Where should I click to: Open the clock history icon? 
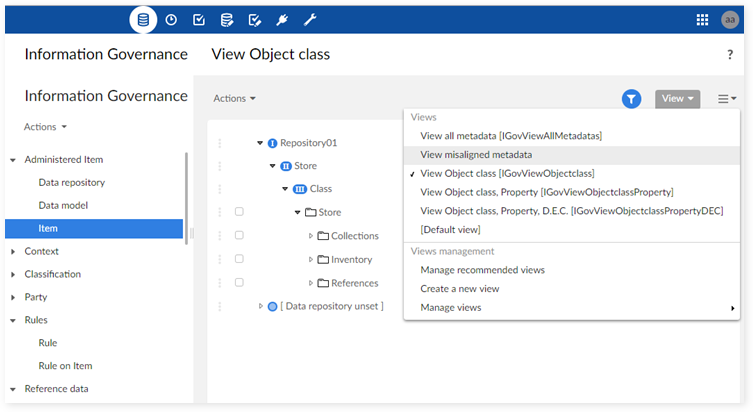point(171,19)
